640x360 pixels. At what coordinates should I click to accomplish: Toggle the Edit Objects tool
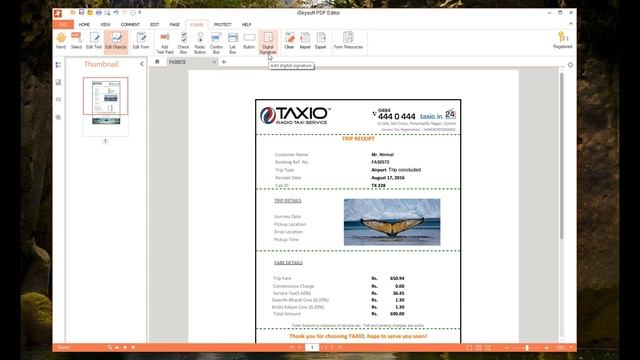coord(116,41)
